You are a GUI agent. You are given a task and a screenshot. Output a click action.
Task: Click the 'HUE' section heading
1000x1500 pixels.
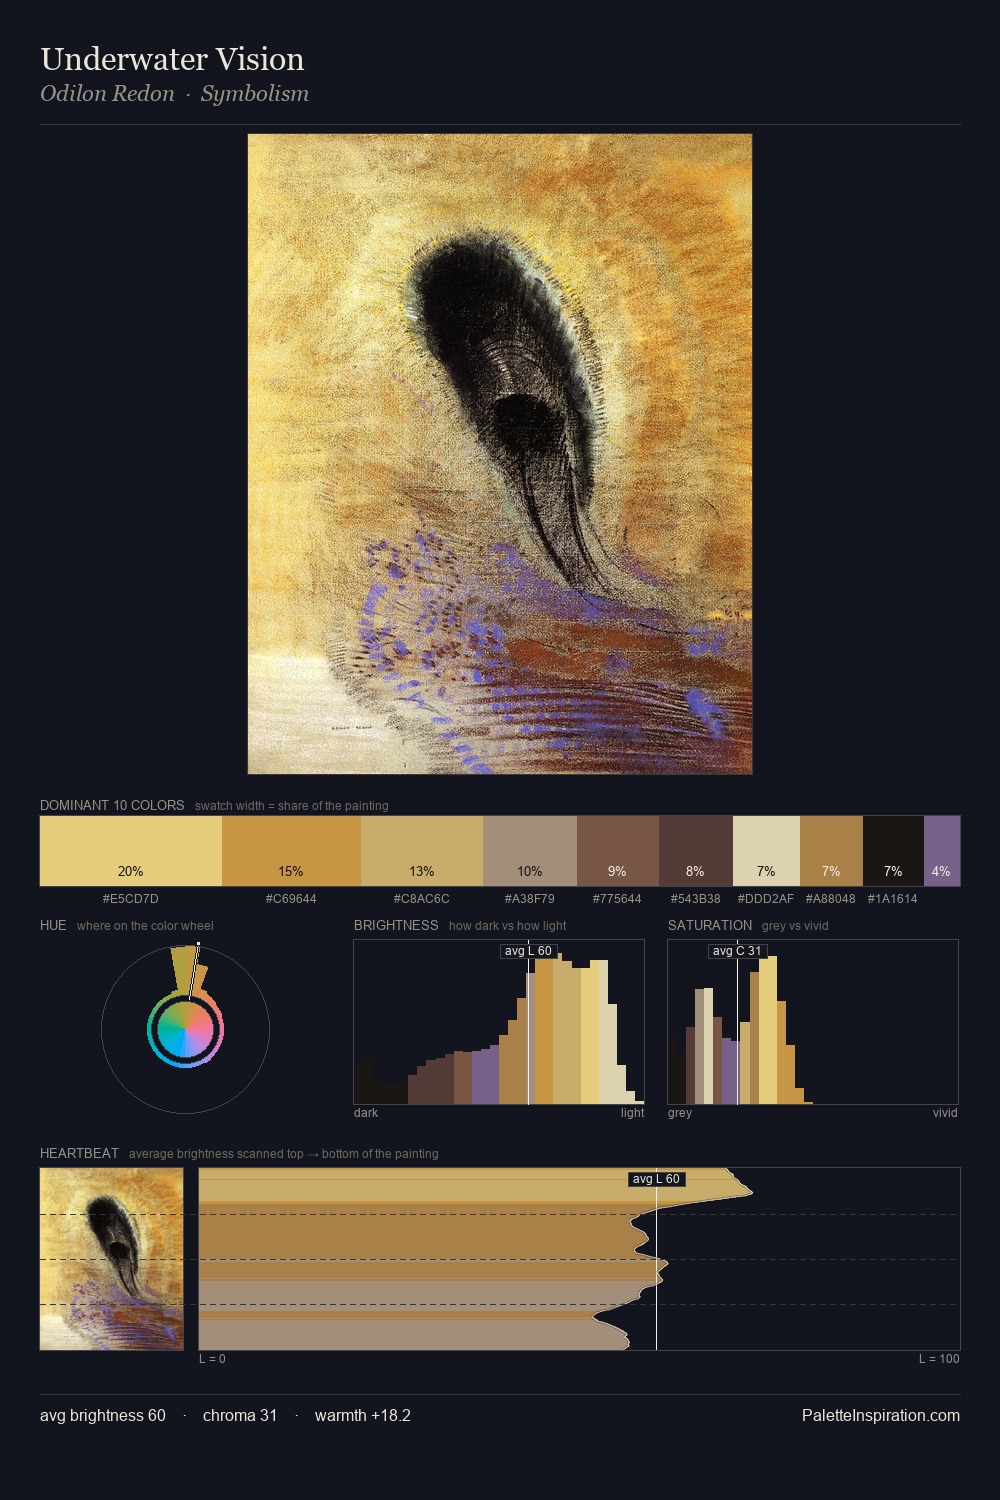click(53, 925)
